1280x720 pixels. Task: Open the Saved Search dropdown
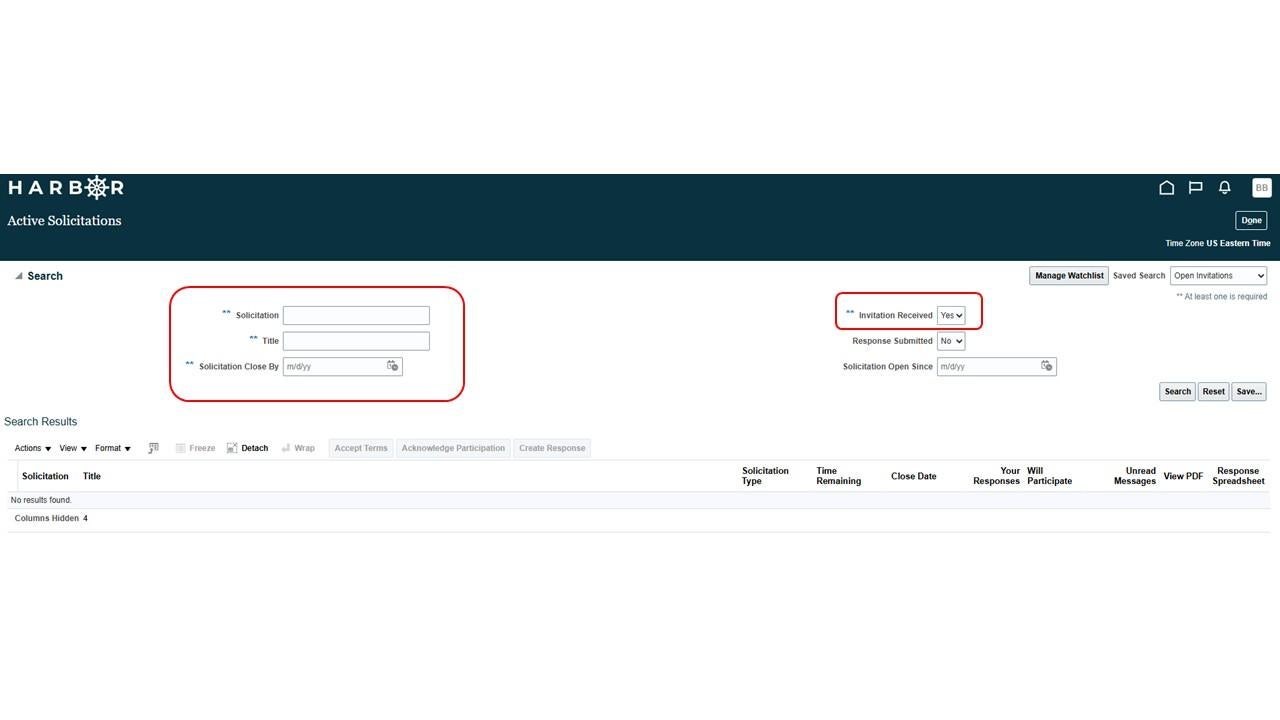click(x=1218, y=276)
